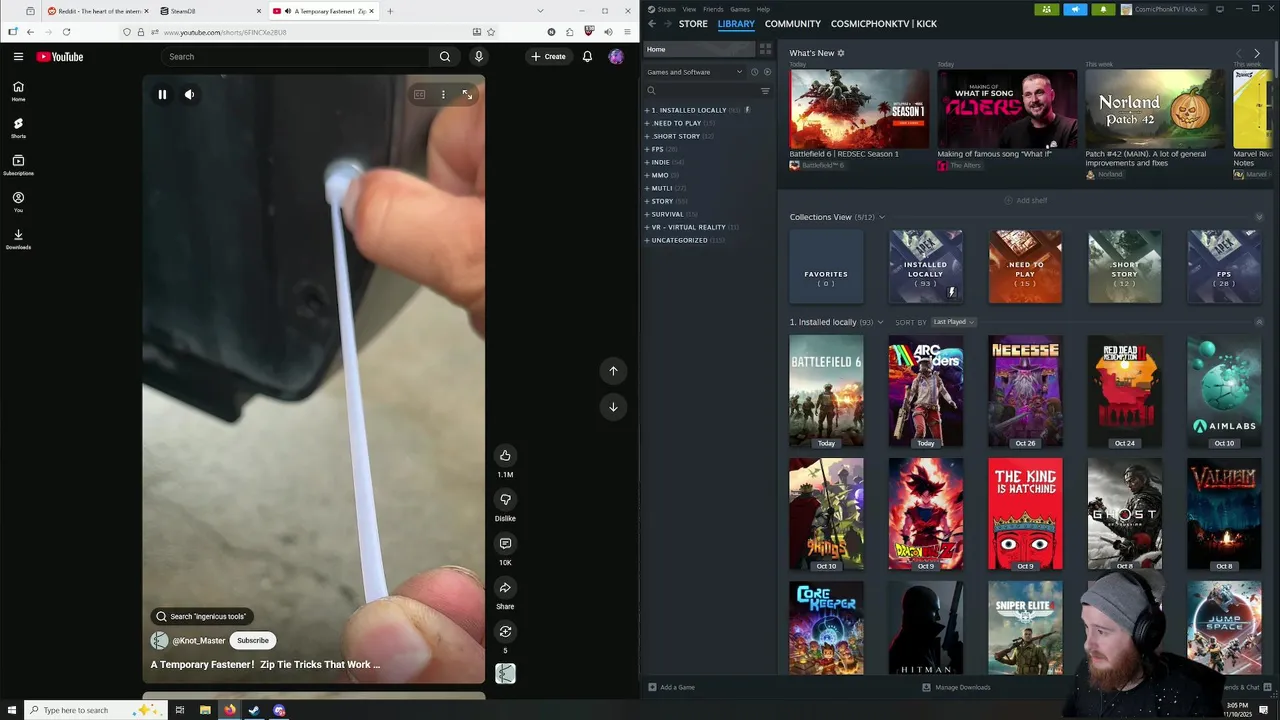Open the CosmicPhonkTV account dropdown
This screenshot has height=720, width=1280.
[1163, 9]
